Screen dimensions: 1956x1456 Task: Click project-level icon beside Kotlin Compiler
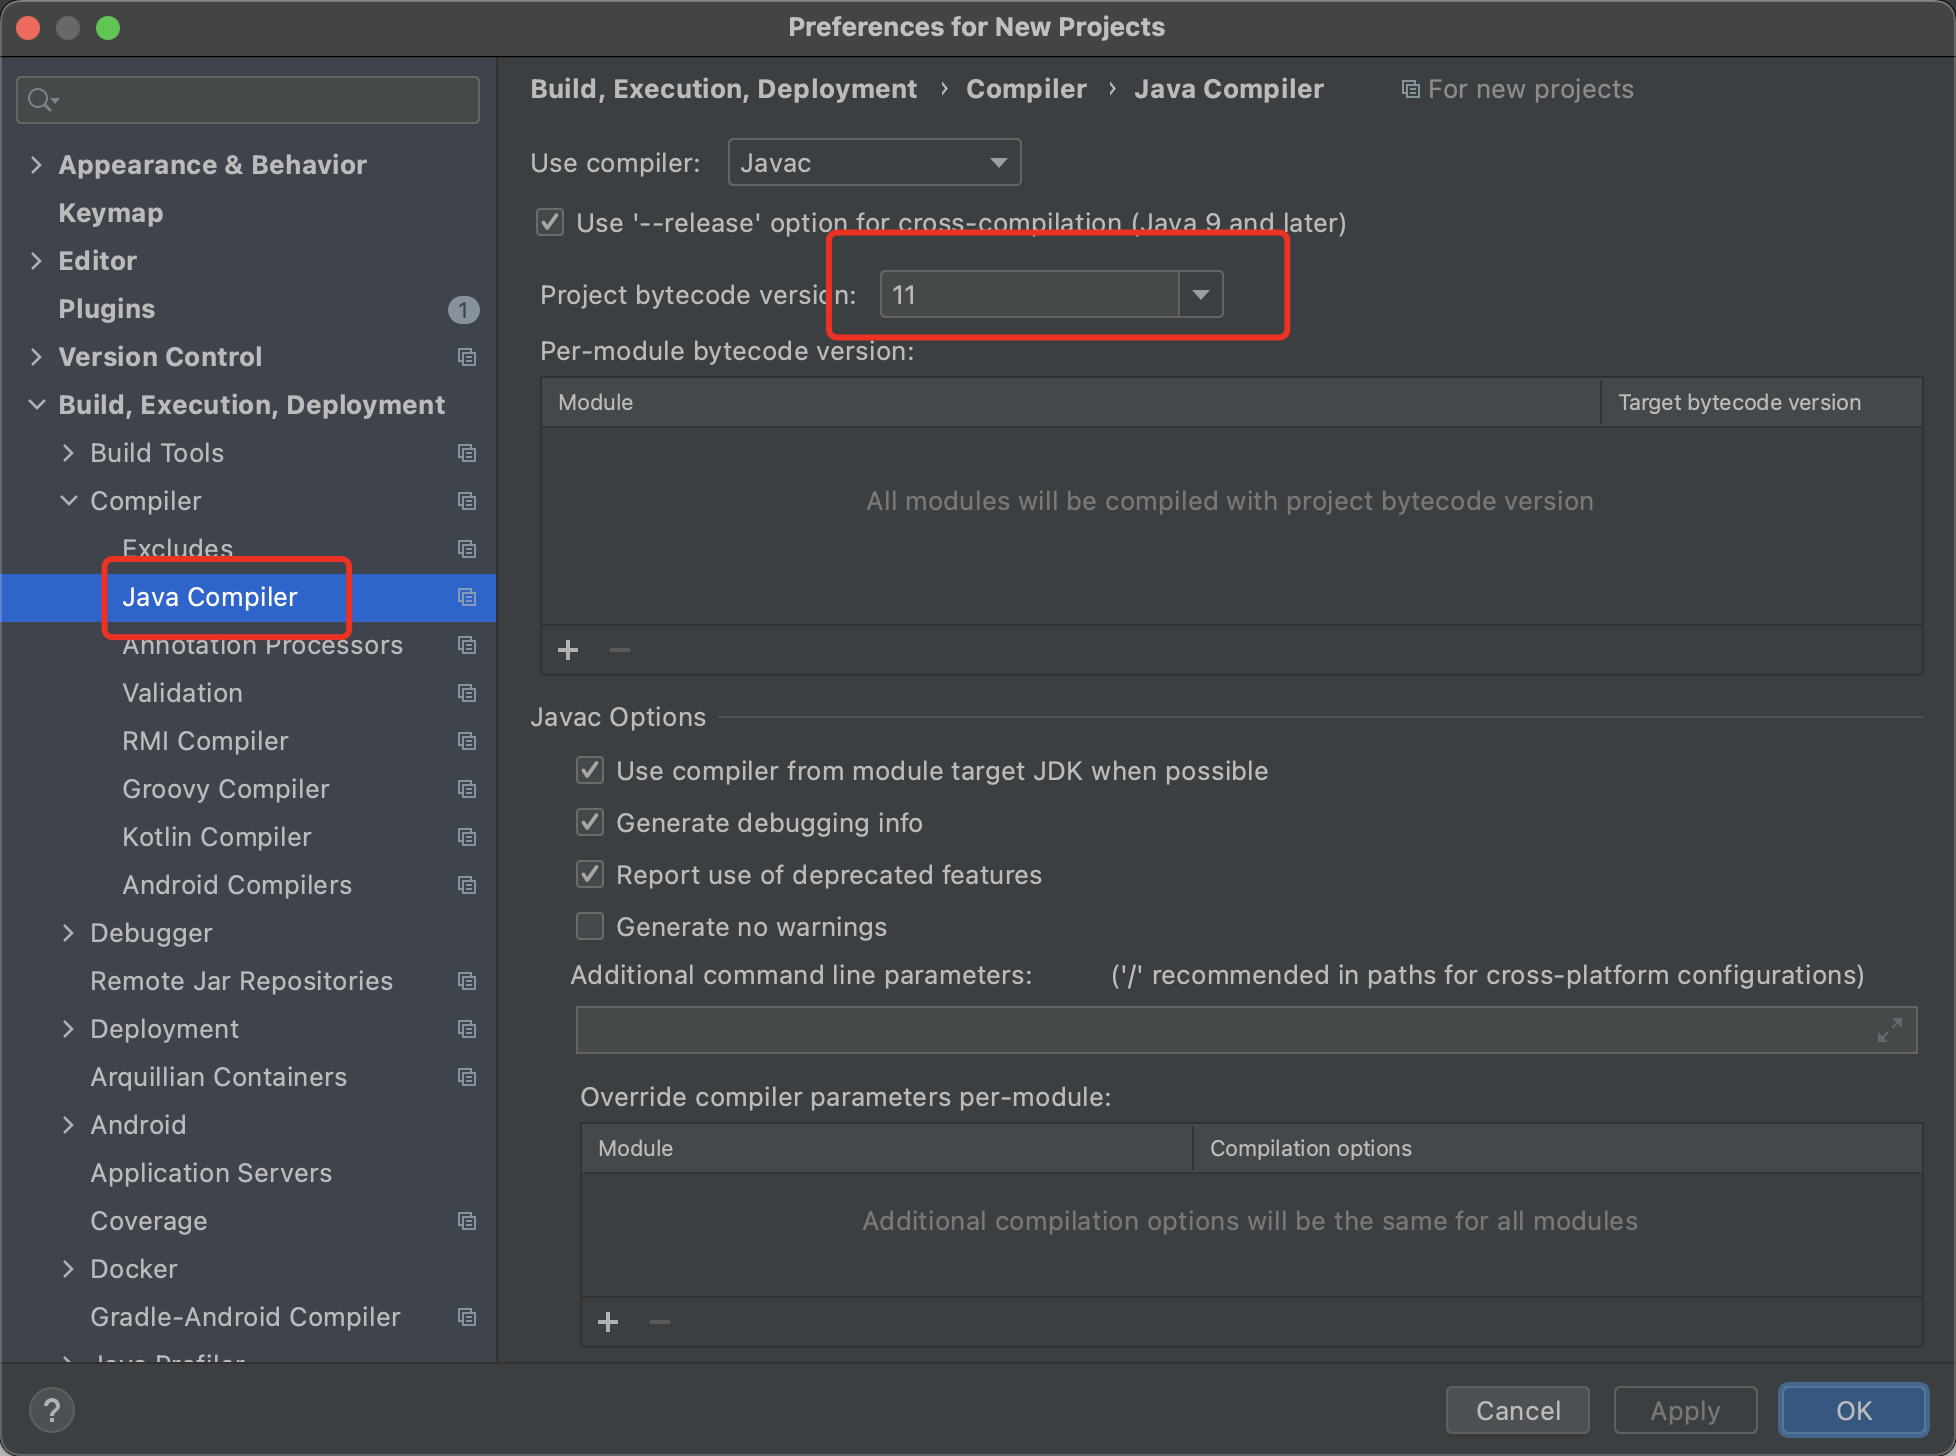[x=466, y=837]
